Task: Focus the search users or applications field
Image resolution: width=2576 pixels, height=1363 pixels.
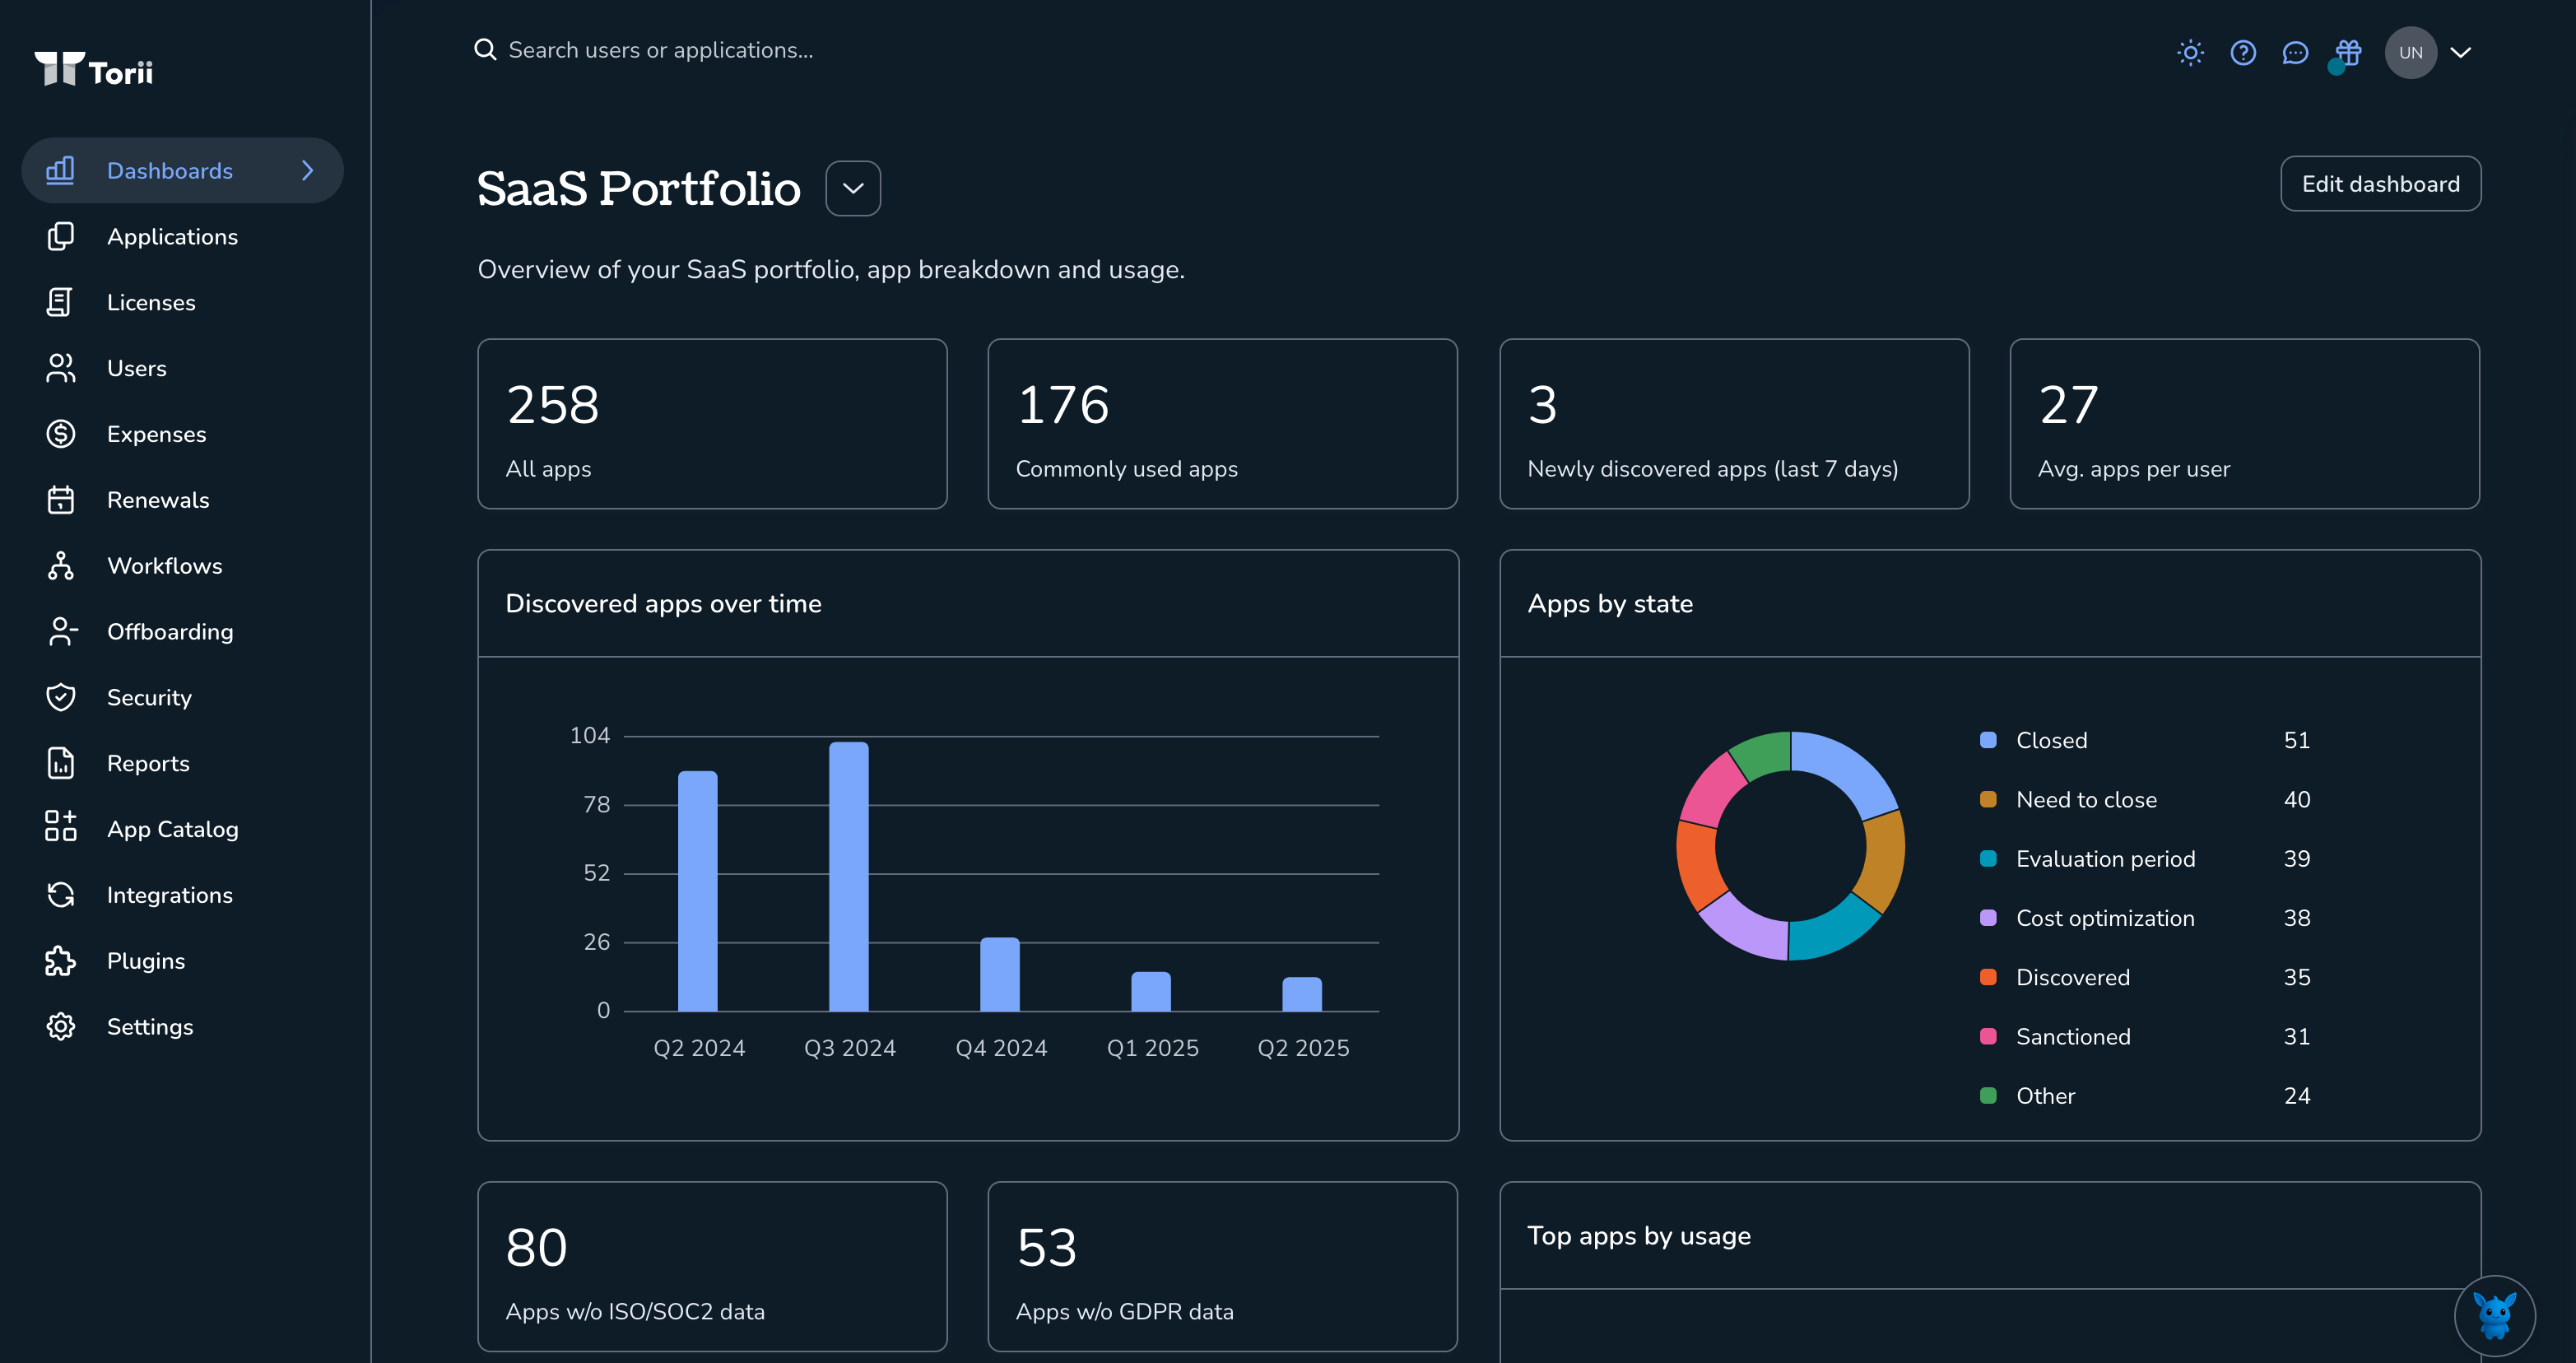Action: 660,50
